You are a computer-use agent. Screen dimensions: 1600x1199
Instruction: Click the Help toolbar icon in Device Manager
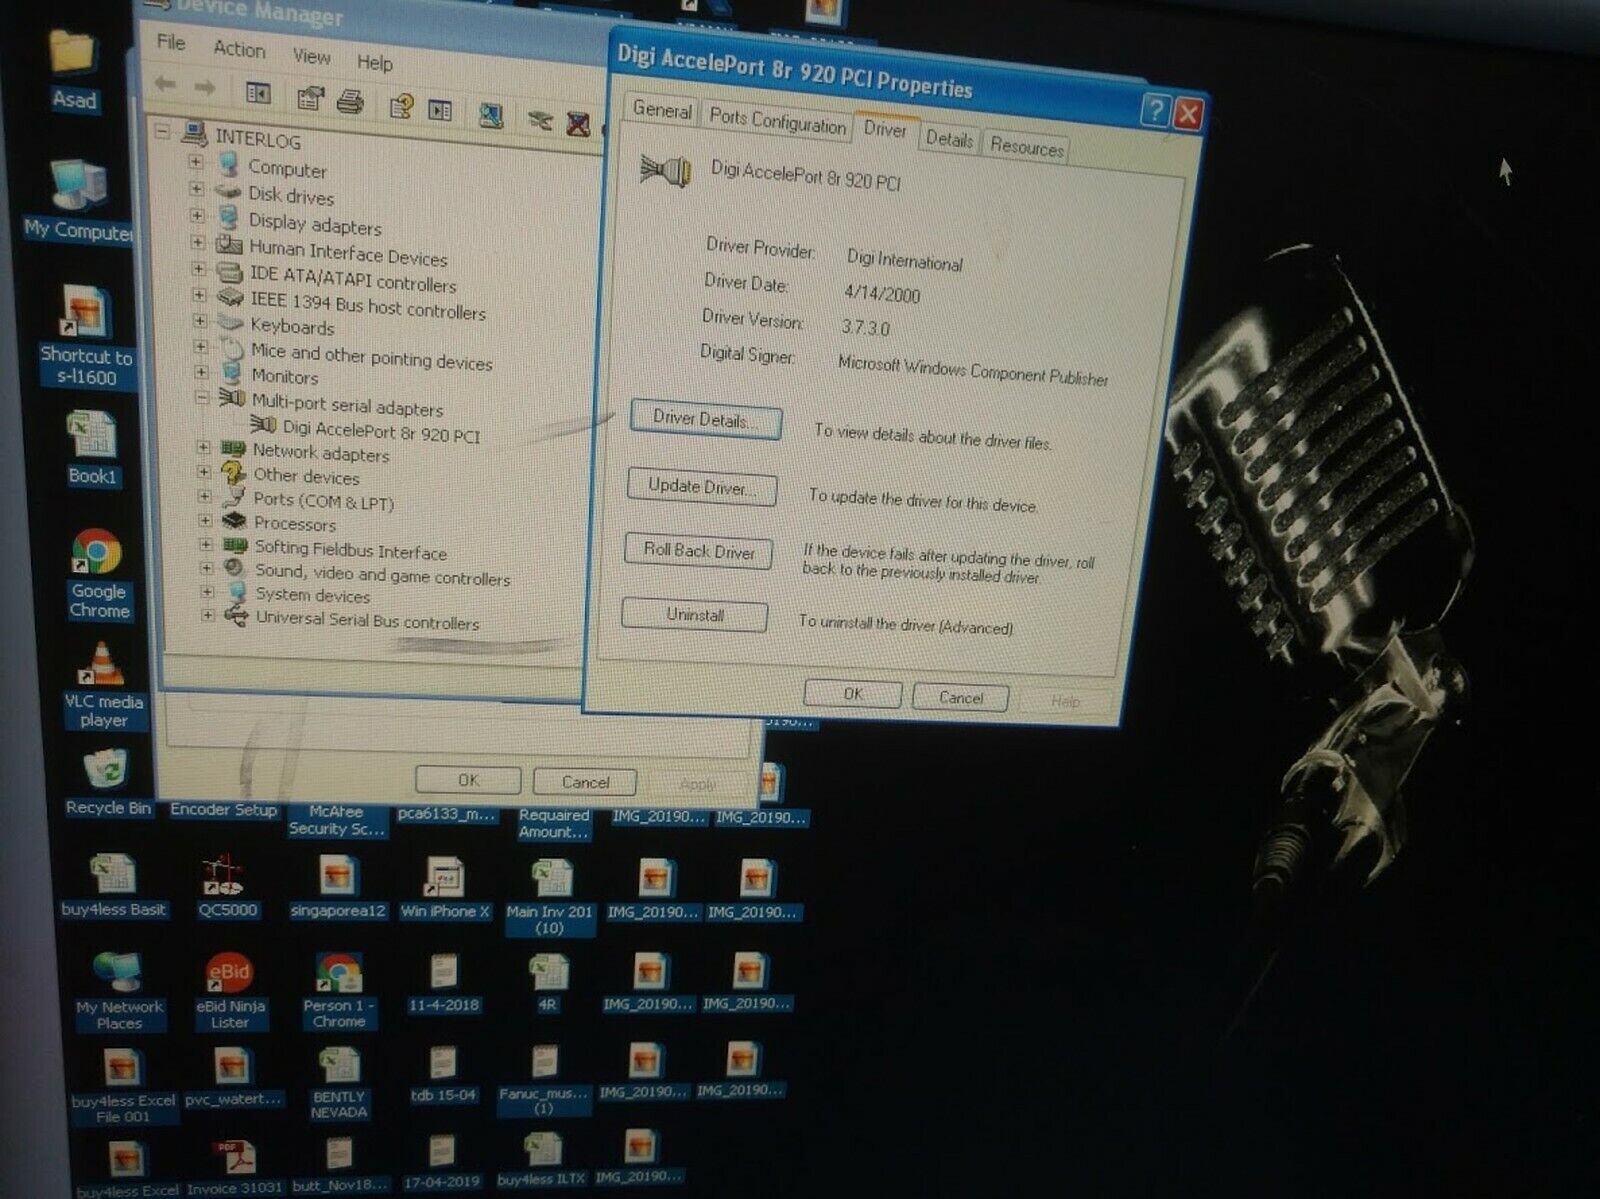tap(402, 105)
